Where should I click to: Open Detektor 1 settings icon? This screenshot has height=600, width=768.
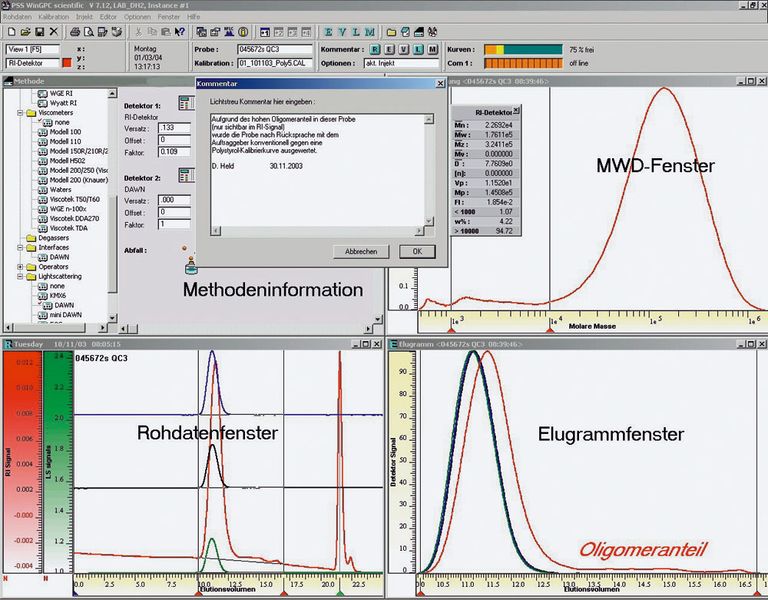pos(186,104)
